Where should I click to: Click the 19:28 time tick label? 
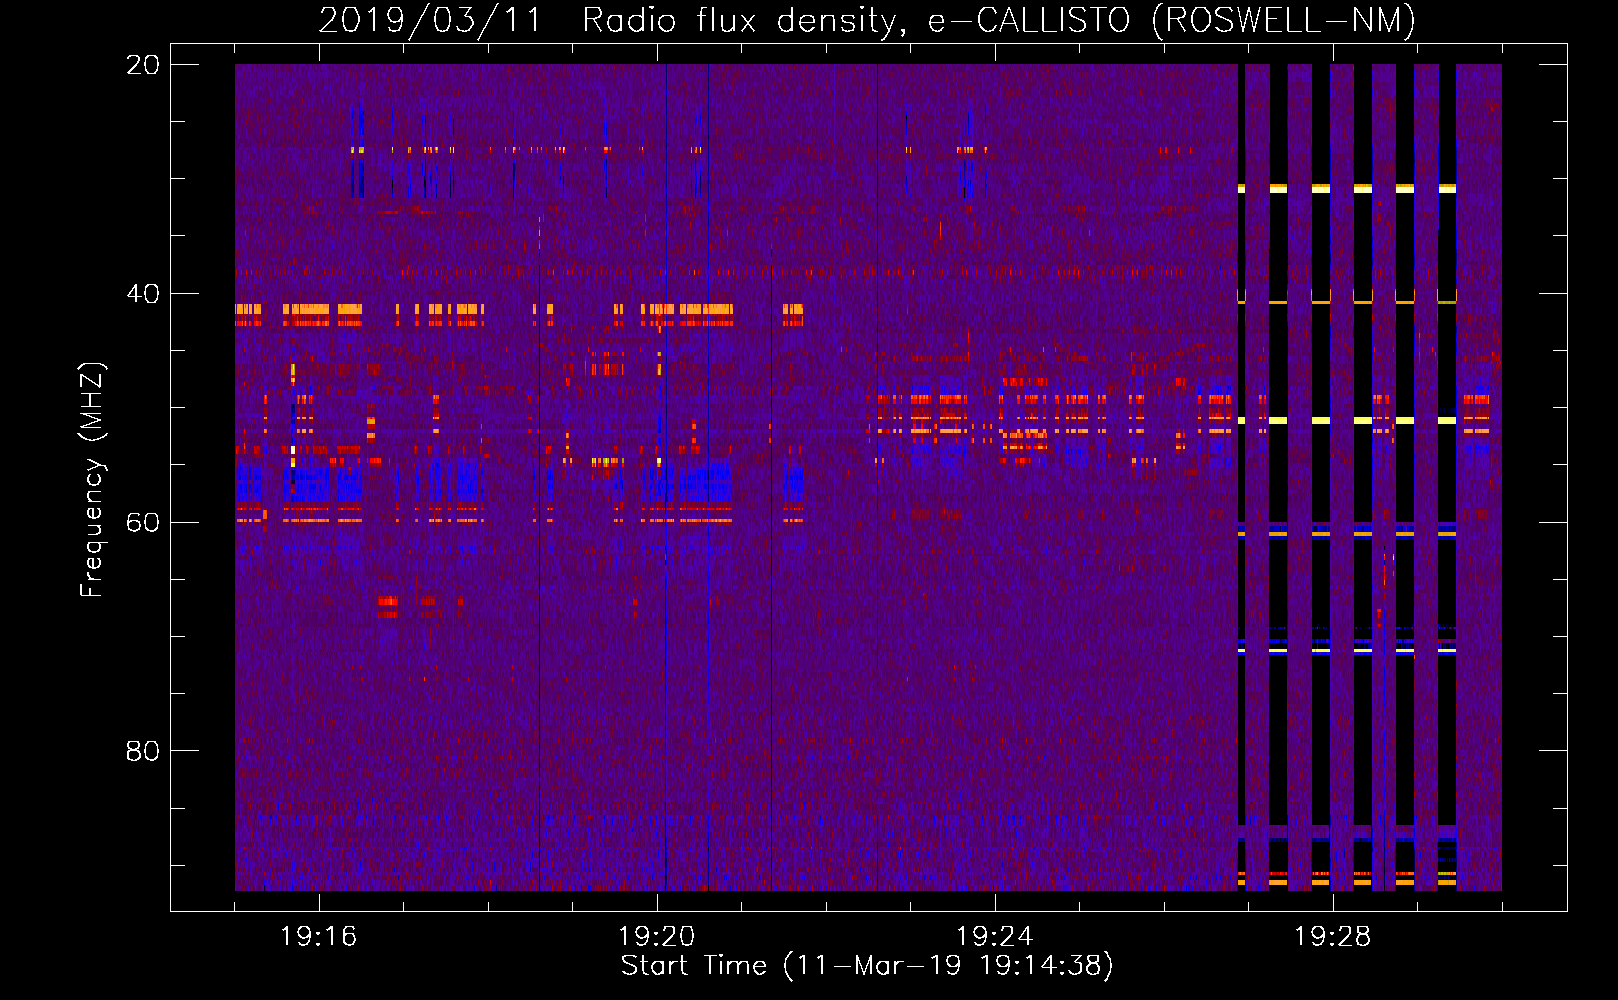(1333, 937)
